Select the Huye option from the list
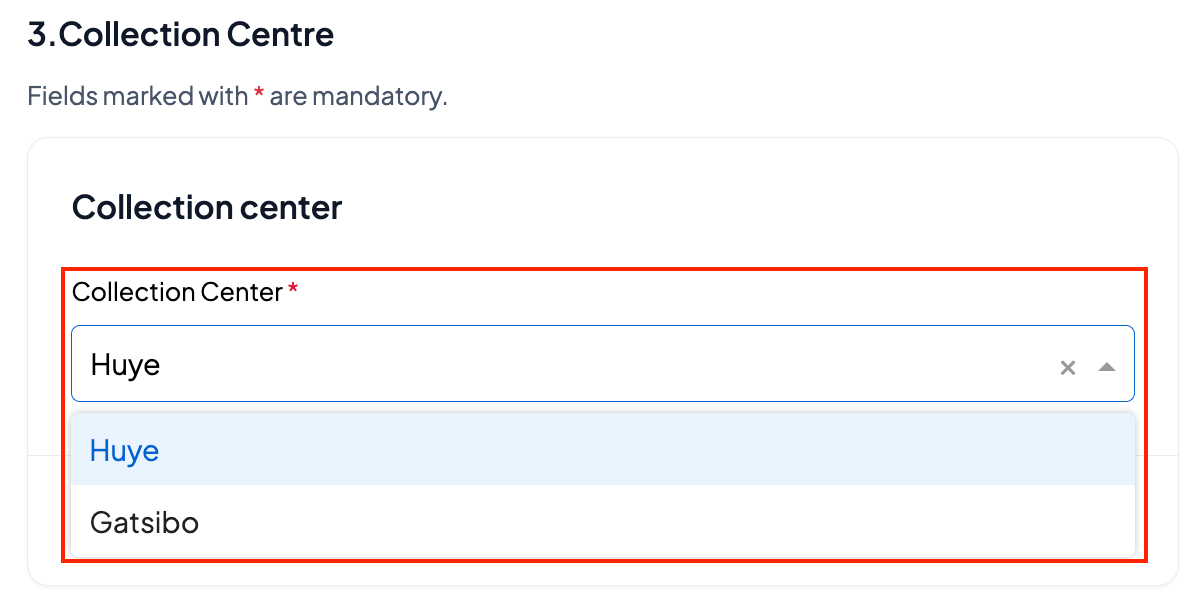 click(603, 451)
